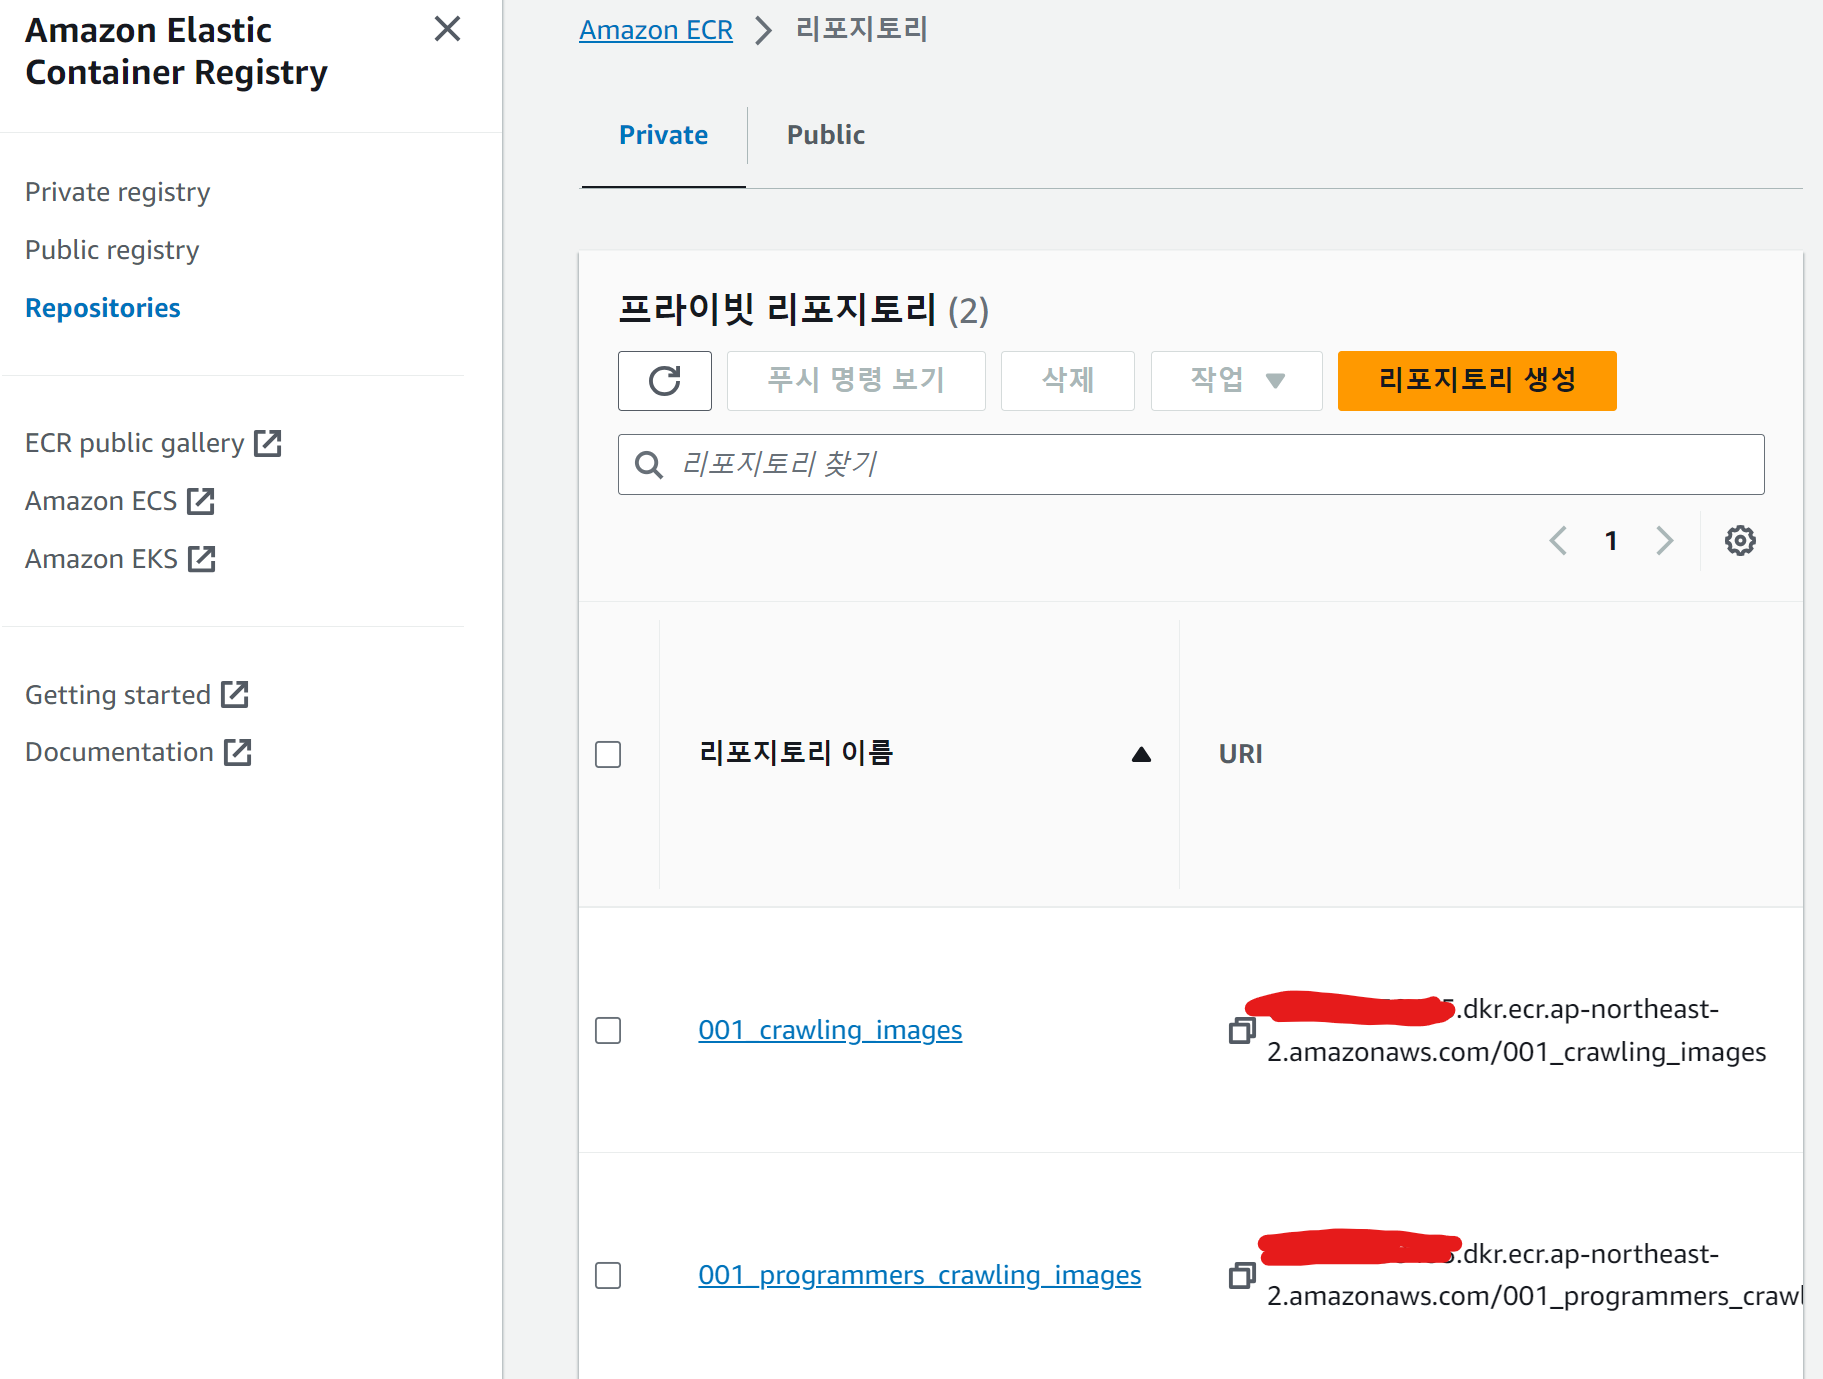
Task: Close the Amazon ECR side navigation panel
Action: tap(447, 29)
